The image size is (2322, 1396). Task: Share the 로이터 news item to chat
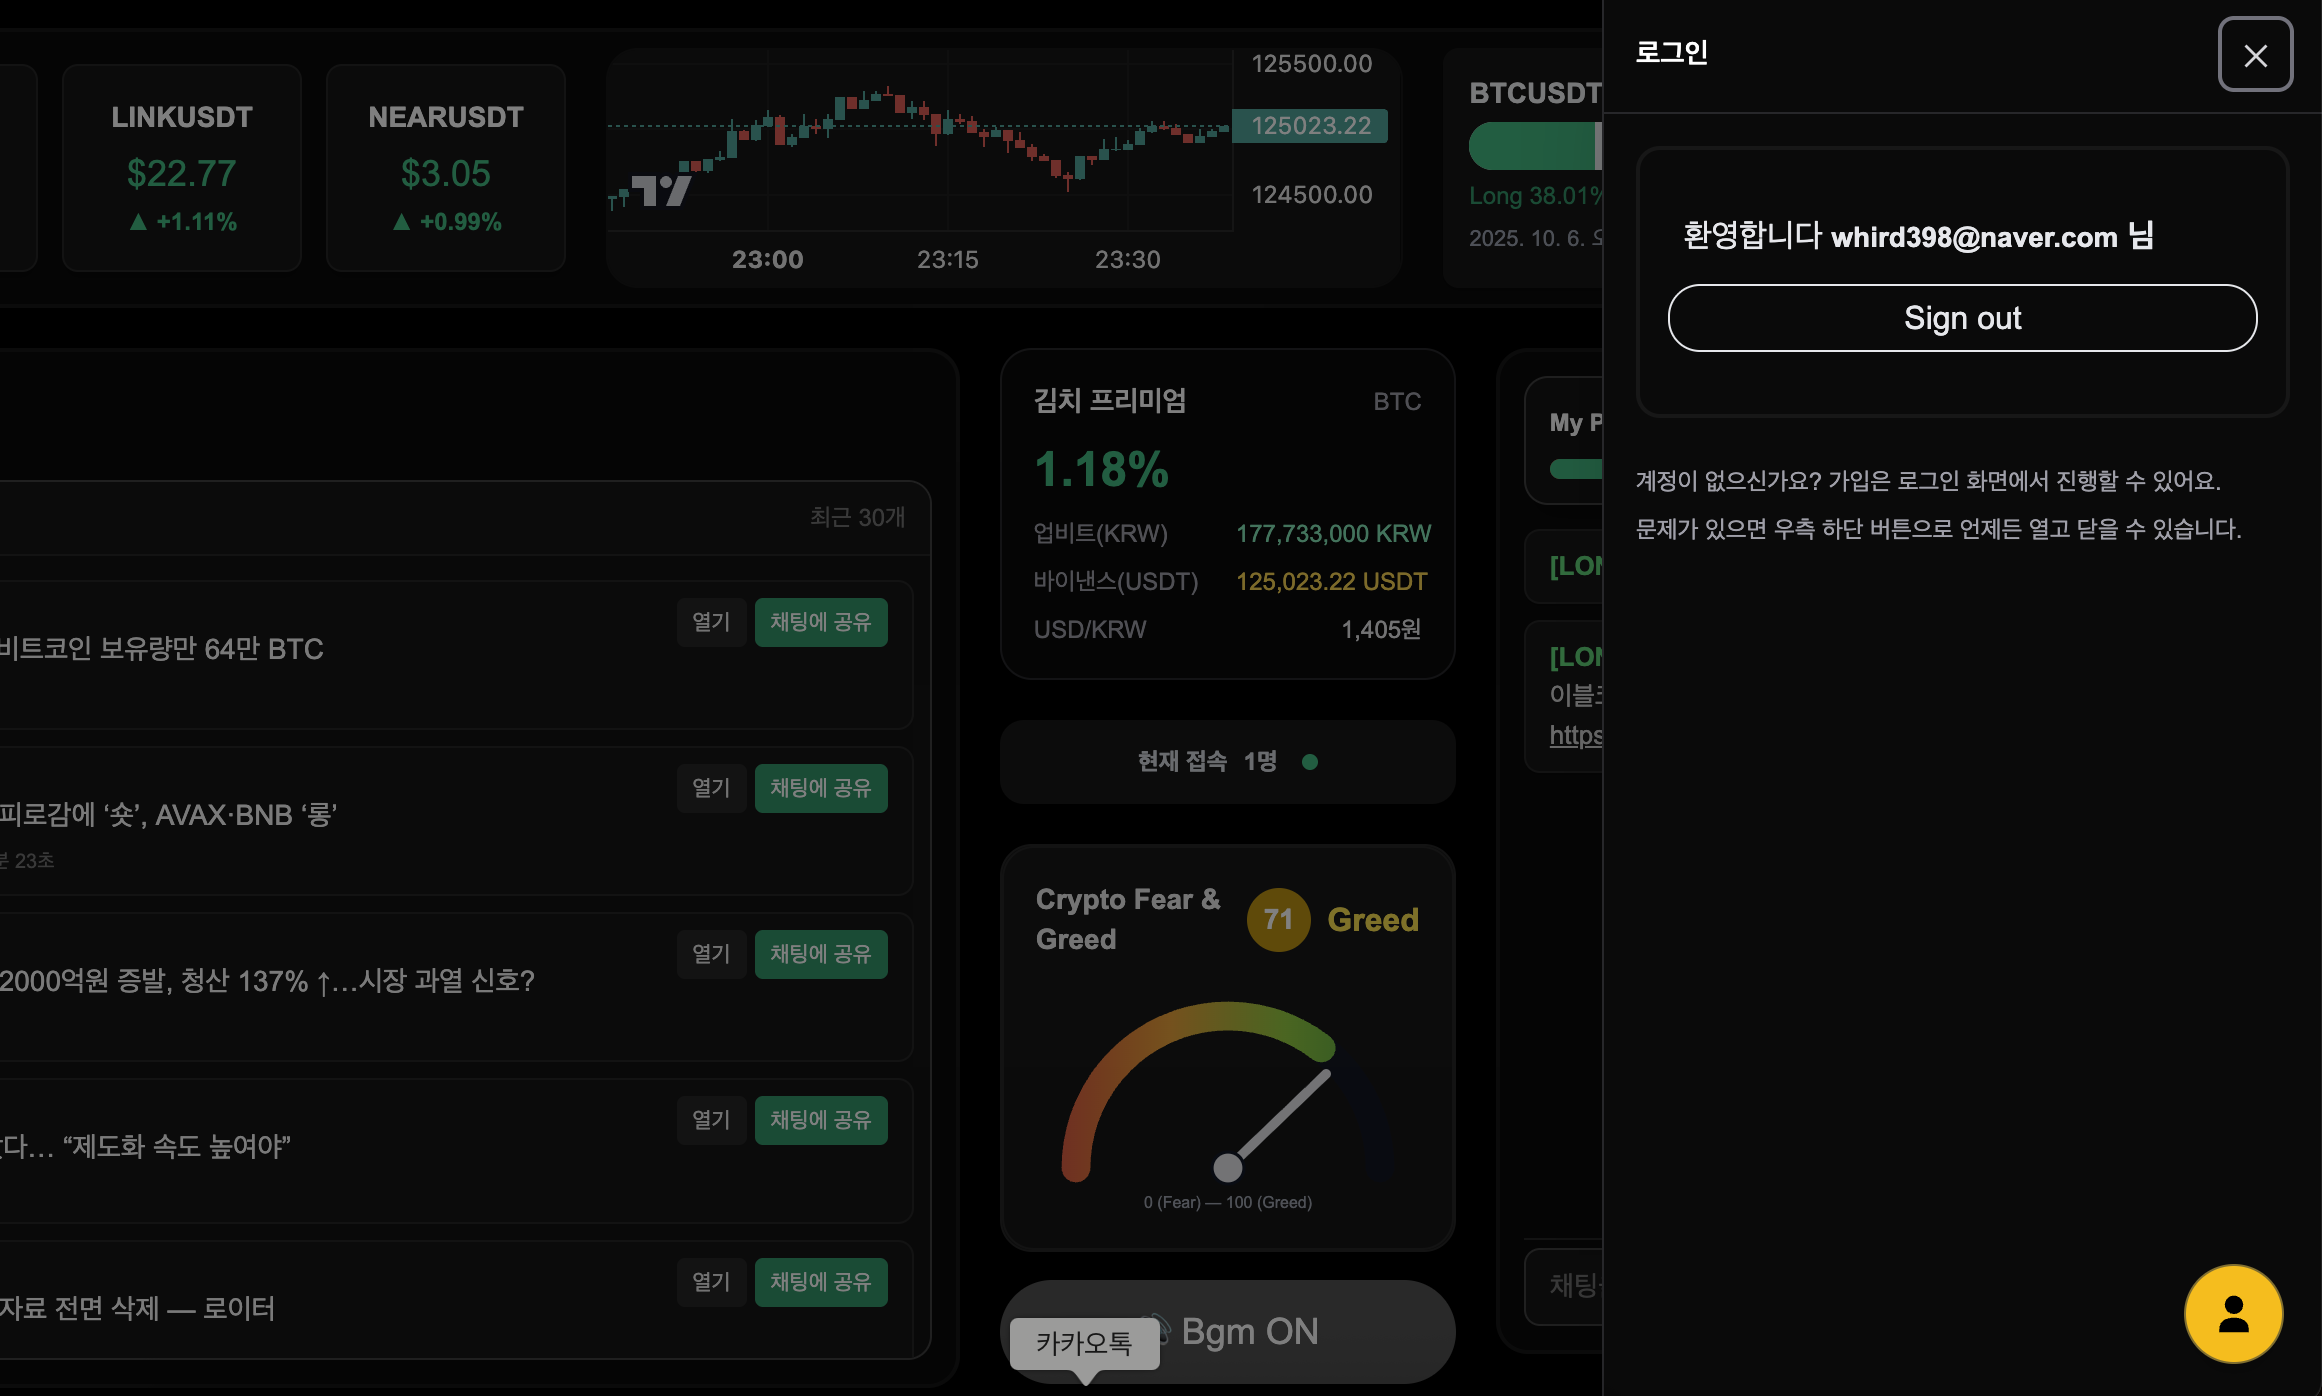[x=820, y=1282]
